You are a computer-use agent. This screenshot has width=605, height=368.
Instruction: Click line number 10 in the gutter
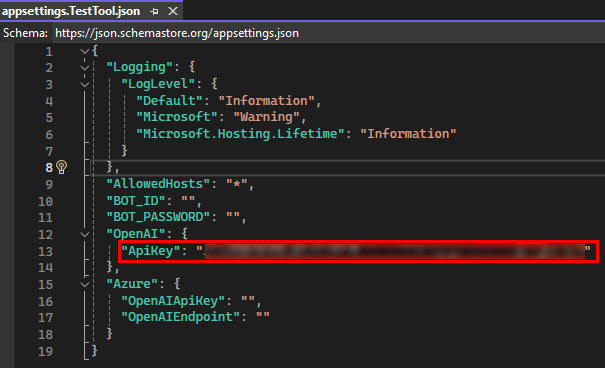point(45,201)
